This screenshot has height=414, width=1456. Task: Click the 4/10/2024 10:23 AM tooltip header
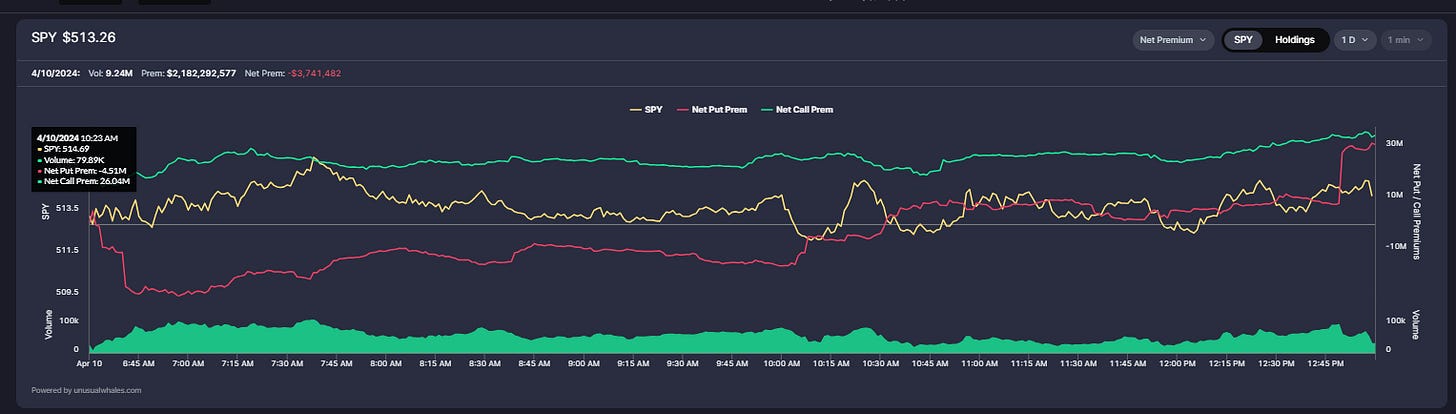point(77,137)
